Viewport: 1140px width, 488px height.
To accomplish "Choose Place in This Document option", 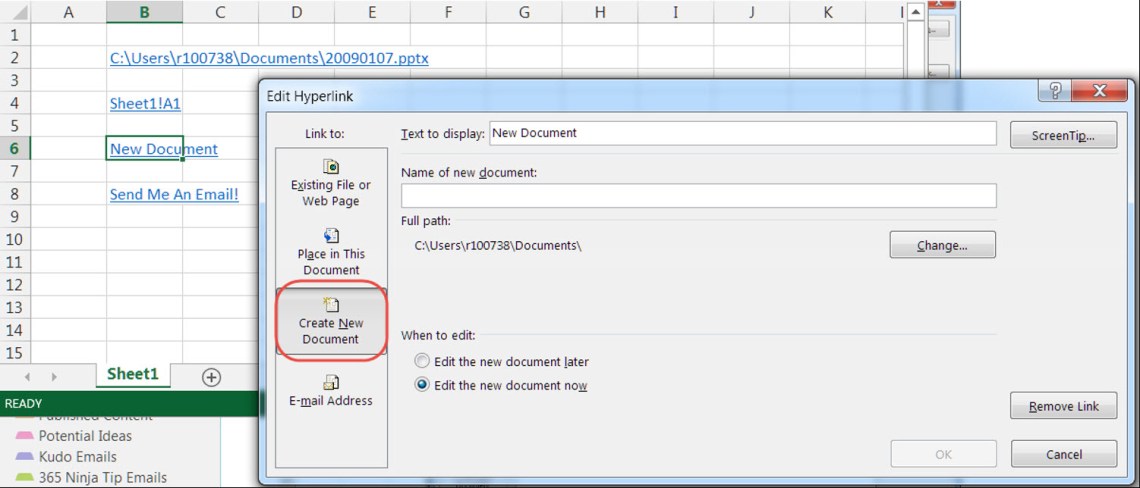I will point(331,252).
